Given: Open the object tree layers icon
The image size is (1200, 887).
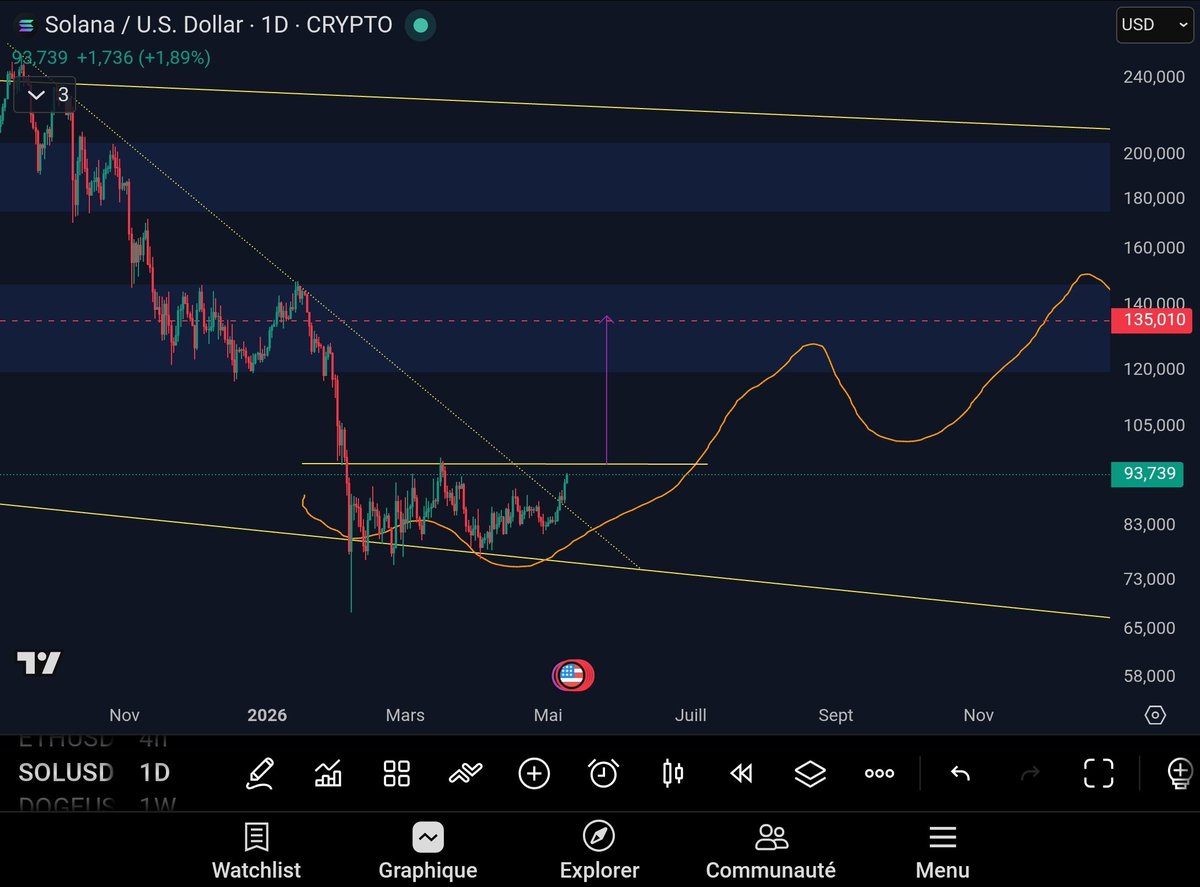Looking at the screenshot, I should [x=810, y=773].
